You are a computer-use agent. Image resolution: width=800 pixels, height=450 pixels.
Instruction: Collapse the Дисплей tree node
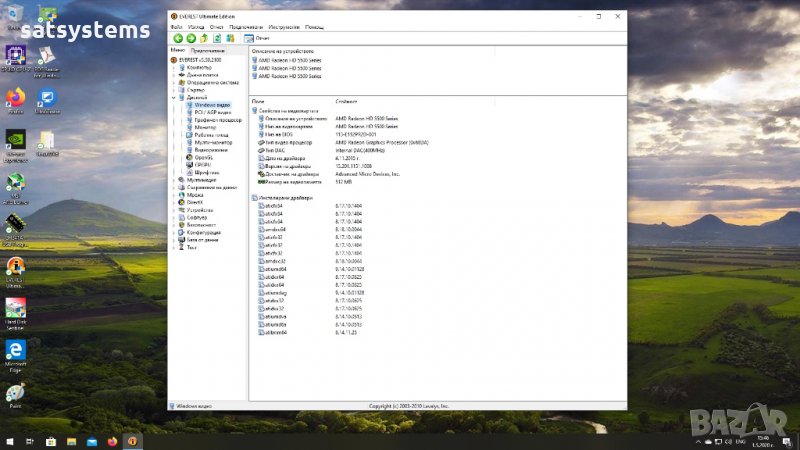[x=173, y=97]
